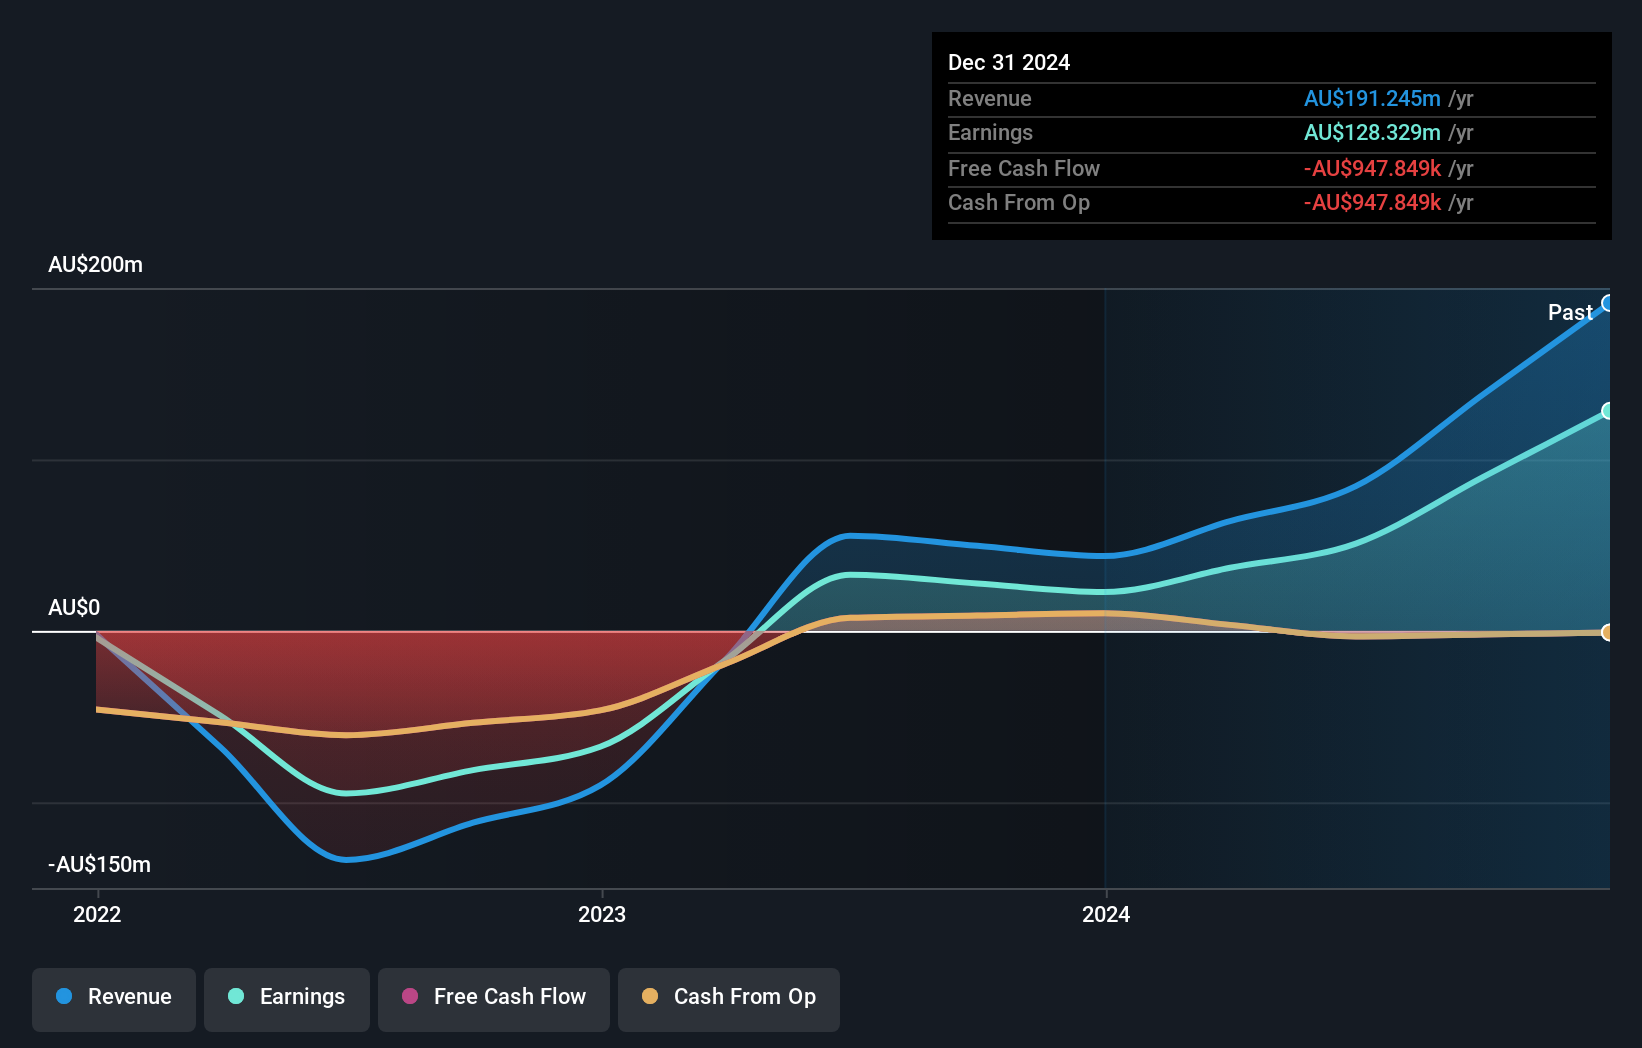Click the Cash From Op label in tooltip
The image size is (1642, 1048).
pos(1019,202)
